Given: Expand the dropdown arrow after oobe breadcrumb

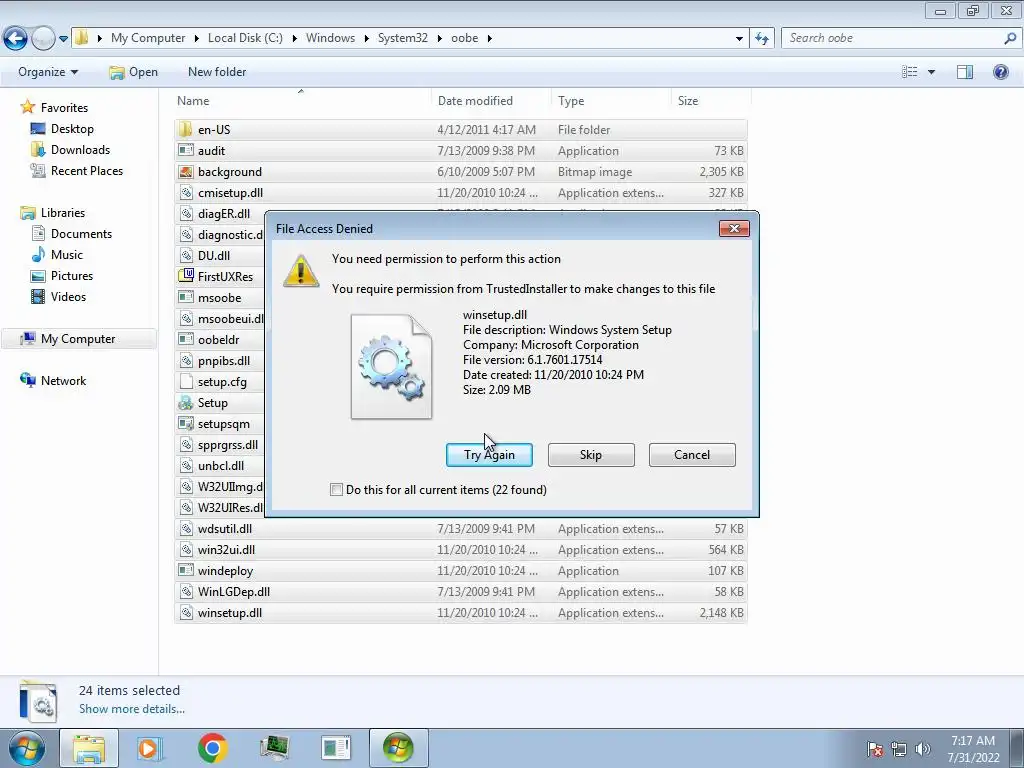Looking at the screenshot, I should click(490, 39).
